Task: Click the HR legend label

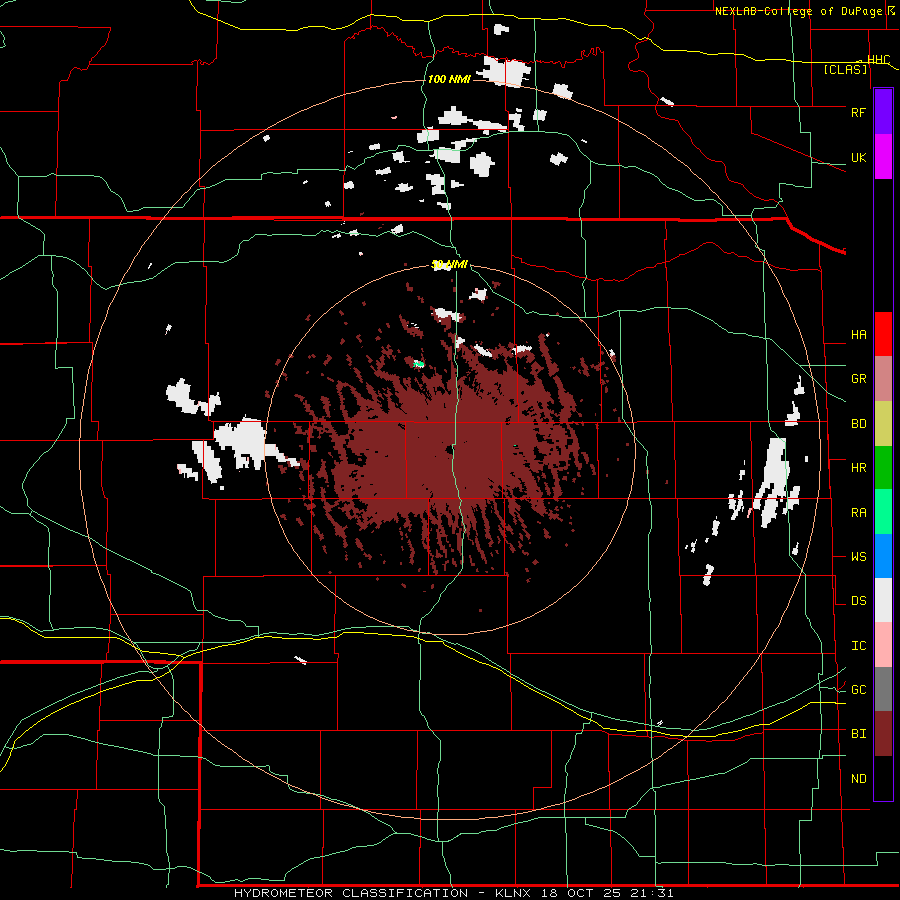Action: 859,468
